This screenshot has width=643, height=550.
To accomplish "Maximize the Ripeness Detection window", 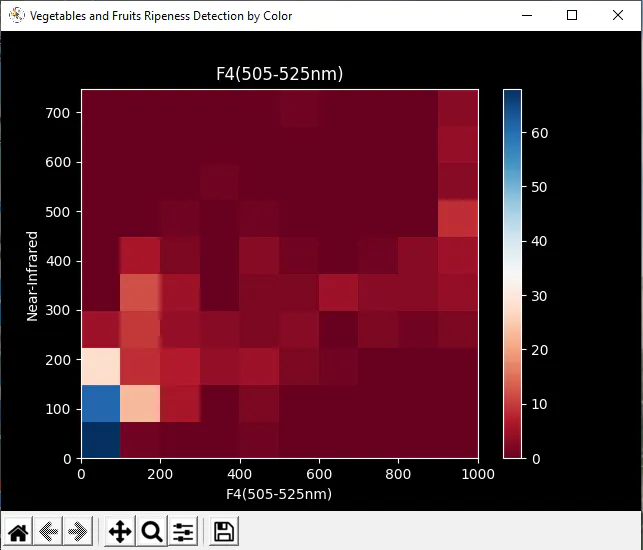I will 572,15.
